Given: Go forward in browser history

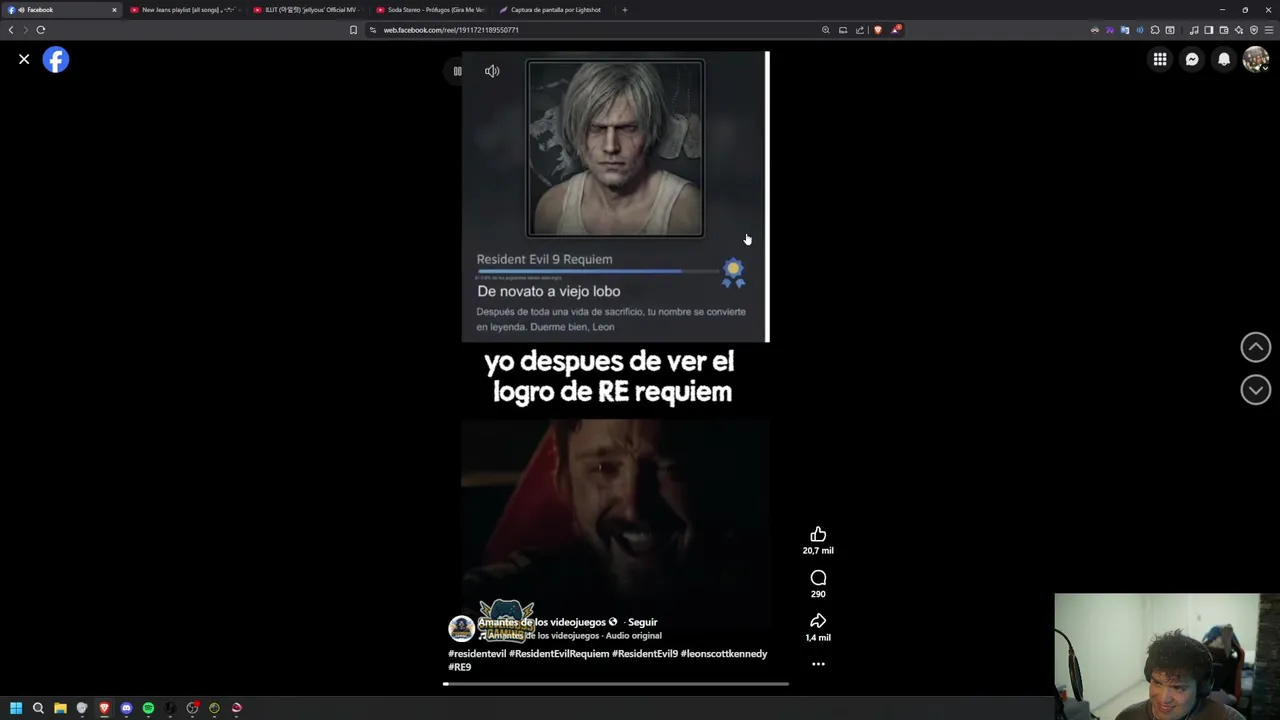Looking at the screenshot, I should (x=26, y=30).
